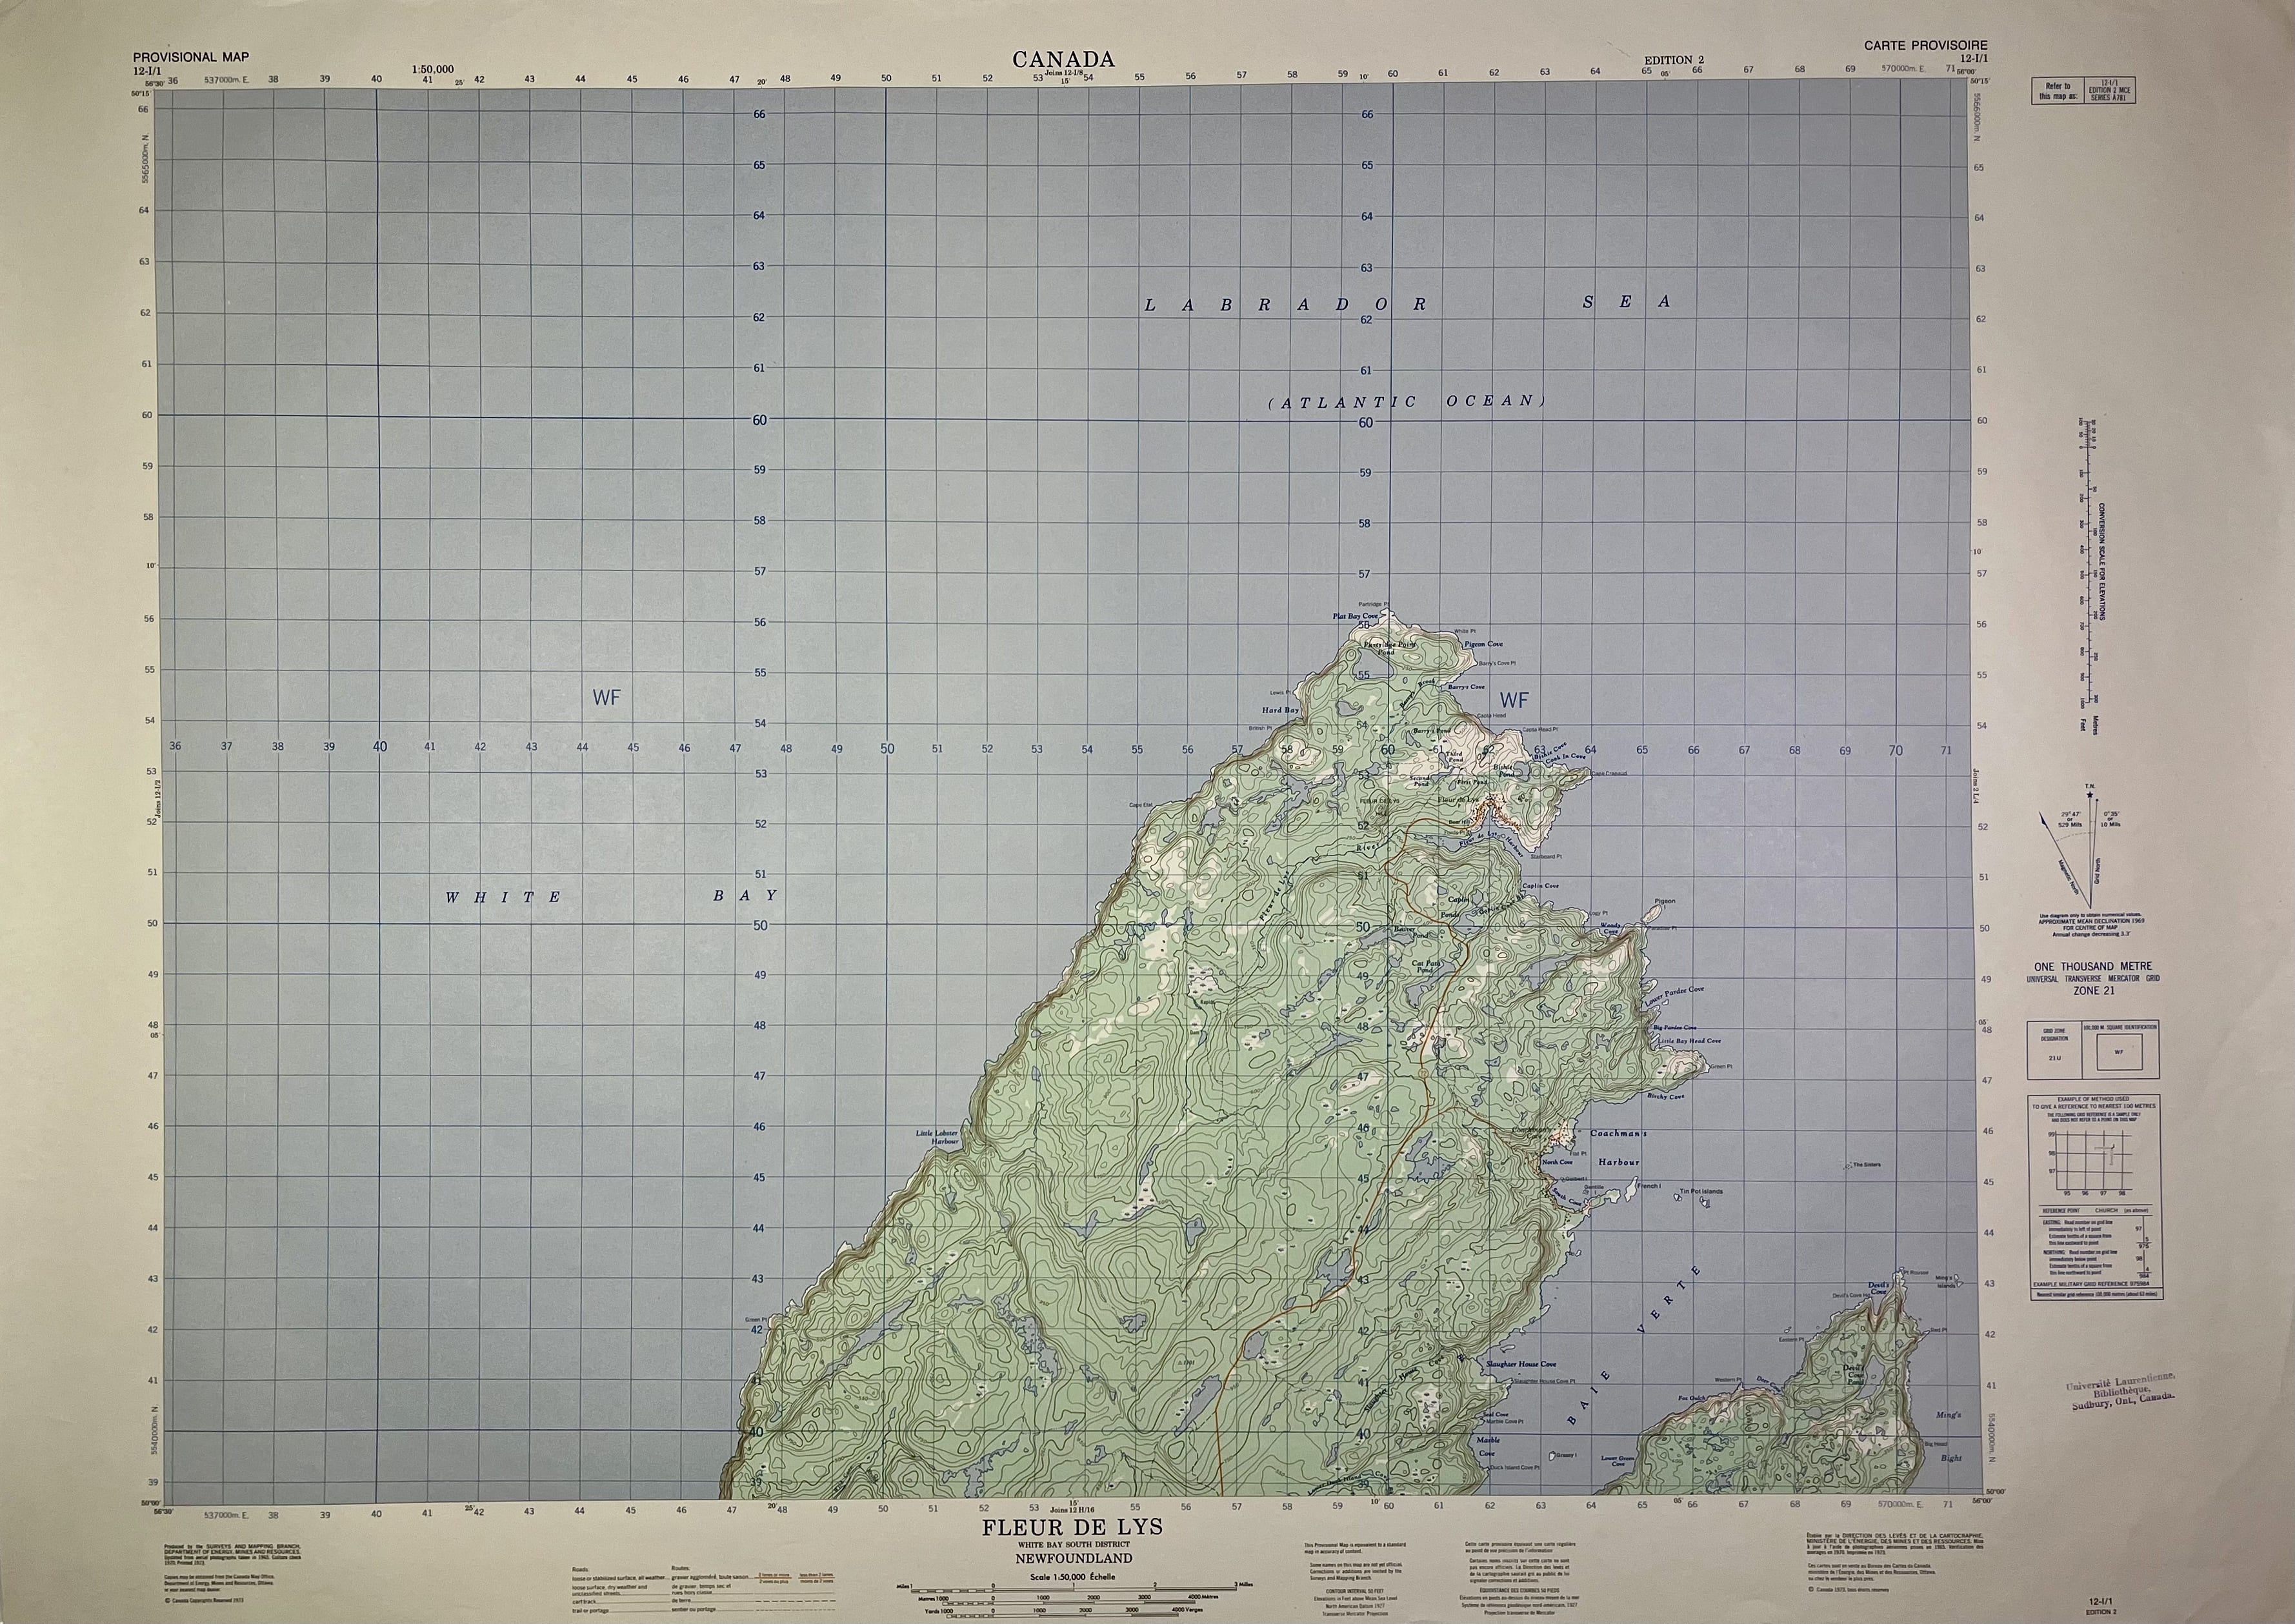The width and height of the screenshot is (2295, 1624).
Task: Click the 'French I' island label
Action: [1649, 1186]
